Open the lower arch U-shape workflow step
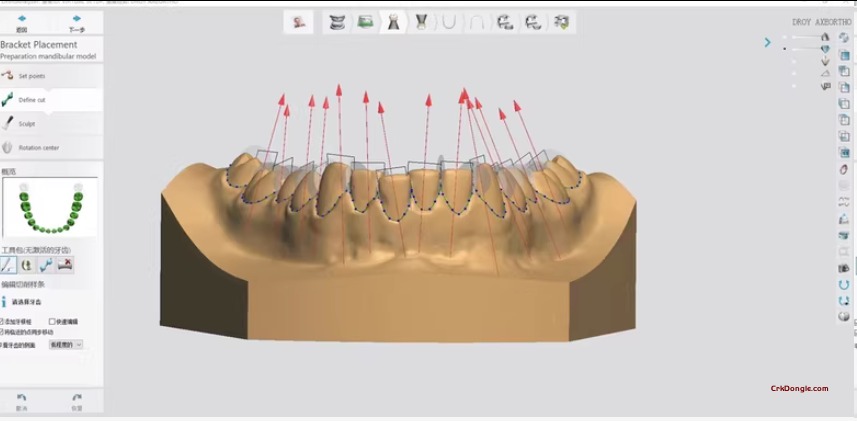The height and width of the screenshot is (421, 857). [x=449, y=22]
